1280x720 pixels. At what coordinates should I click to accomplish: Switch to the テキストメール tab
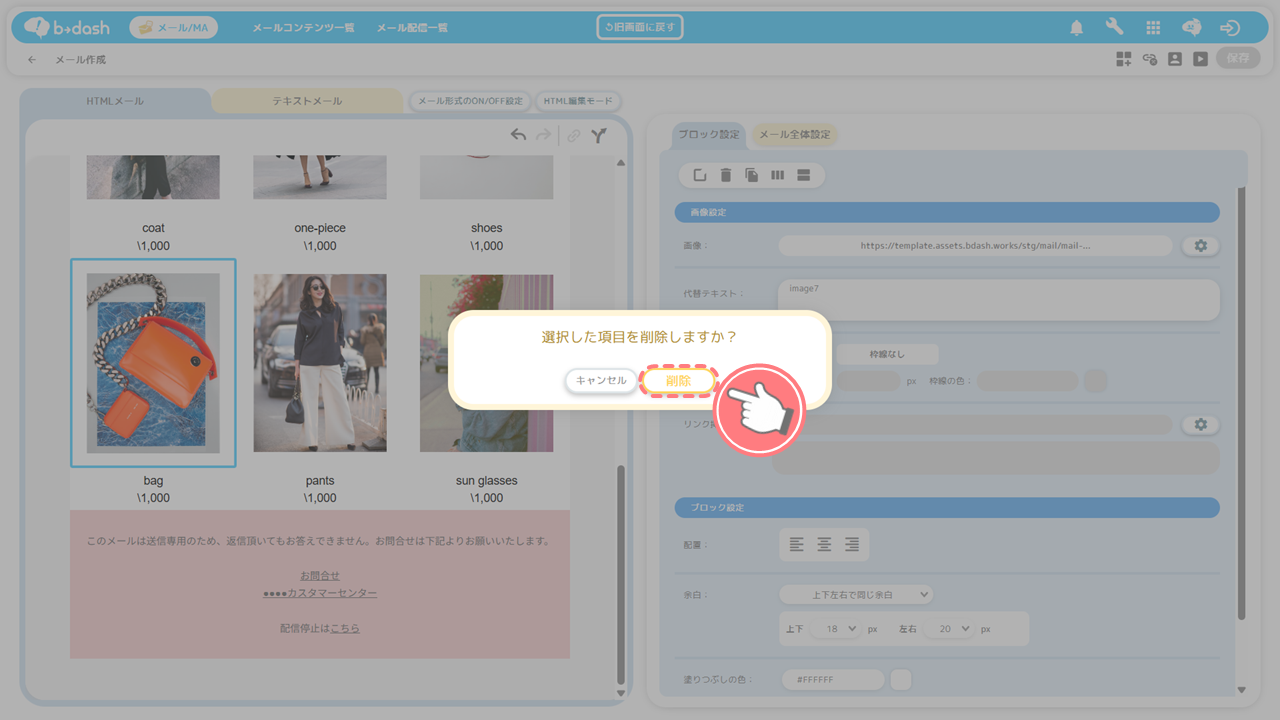pos(307,101)
